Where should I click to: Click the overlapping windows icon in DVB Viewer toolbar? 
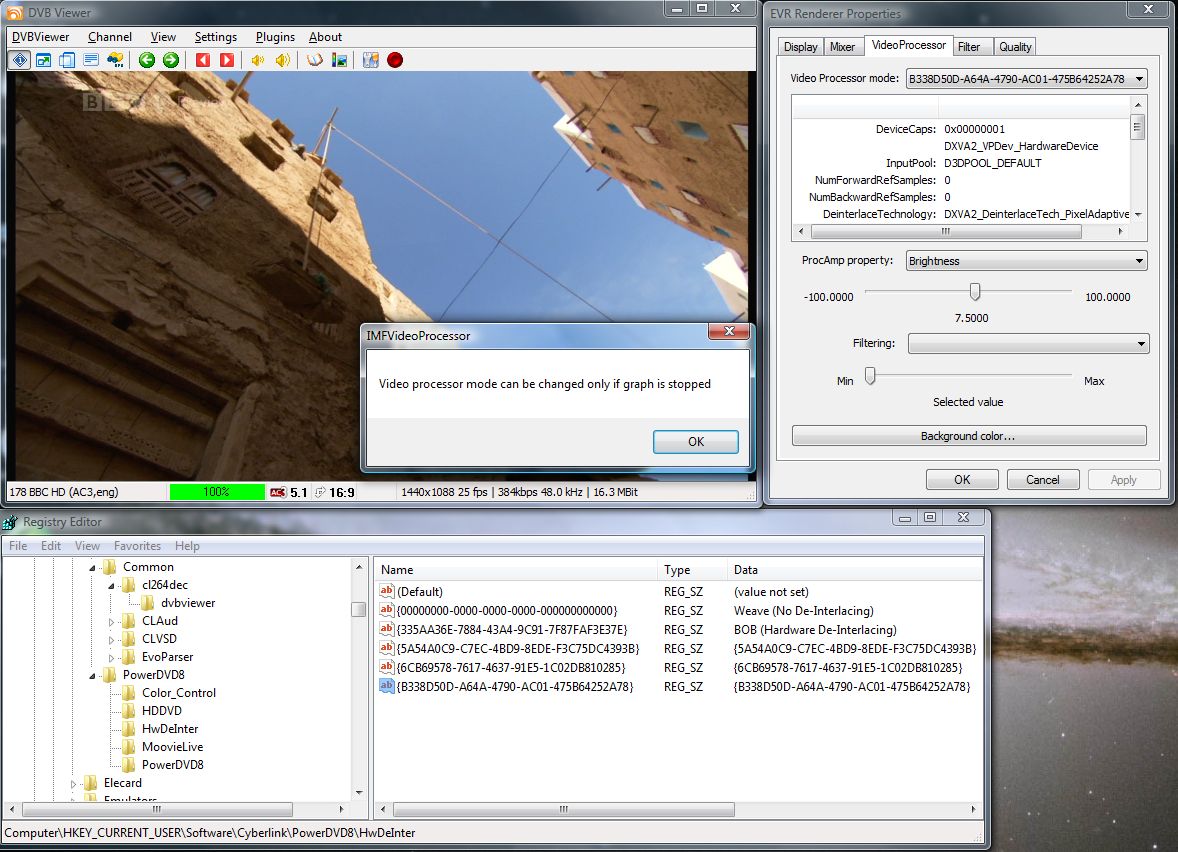tap(68, 60)
